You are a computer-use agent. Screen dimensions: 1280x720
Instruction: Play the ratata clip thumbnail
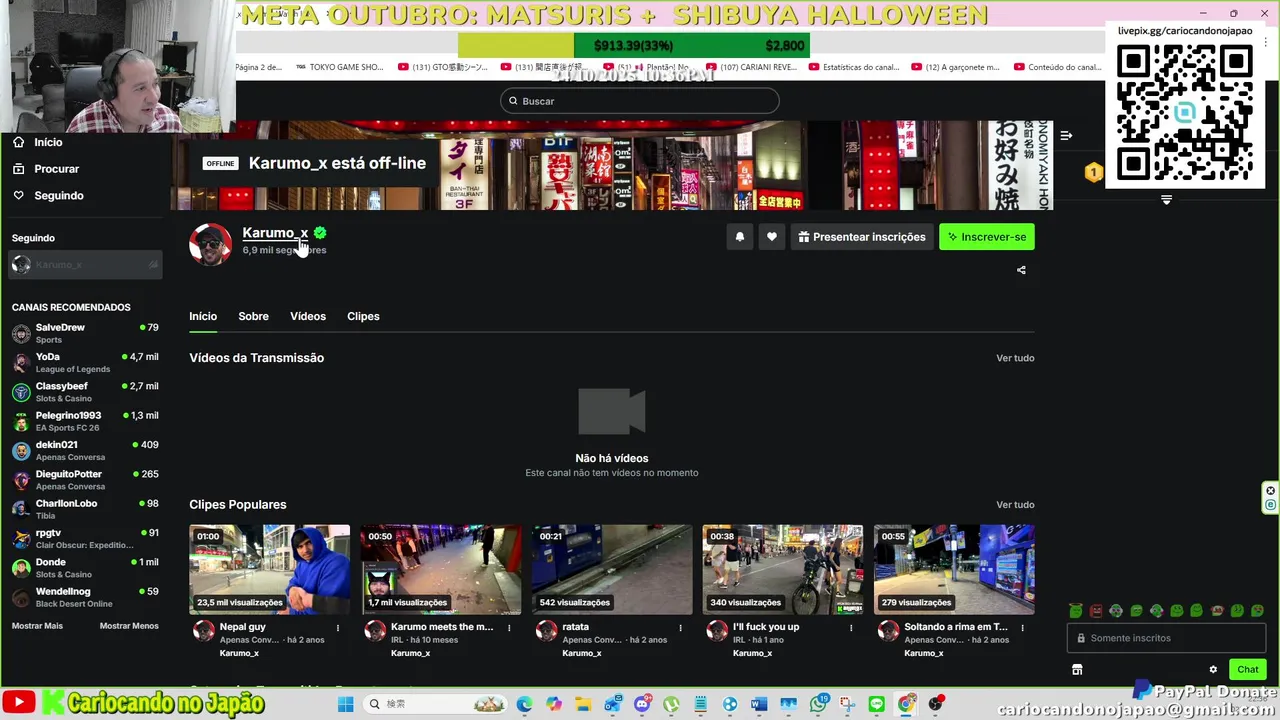(x=612, y=569)
